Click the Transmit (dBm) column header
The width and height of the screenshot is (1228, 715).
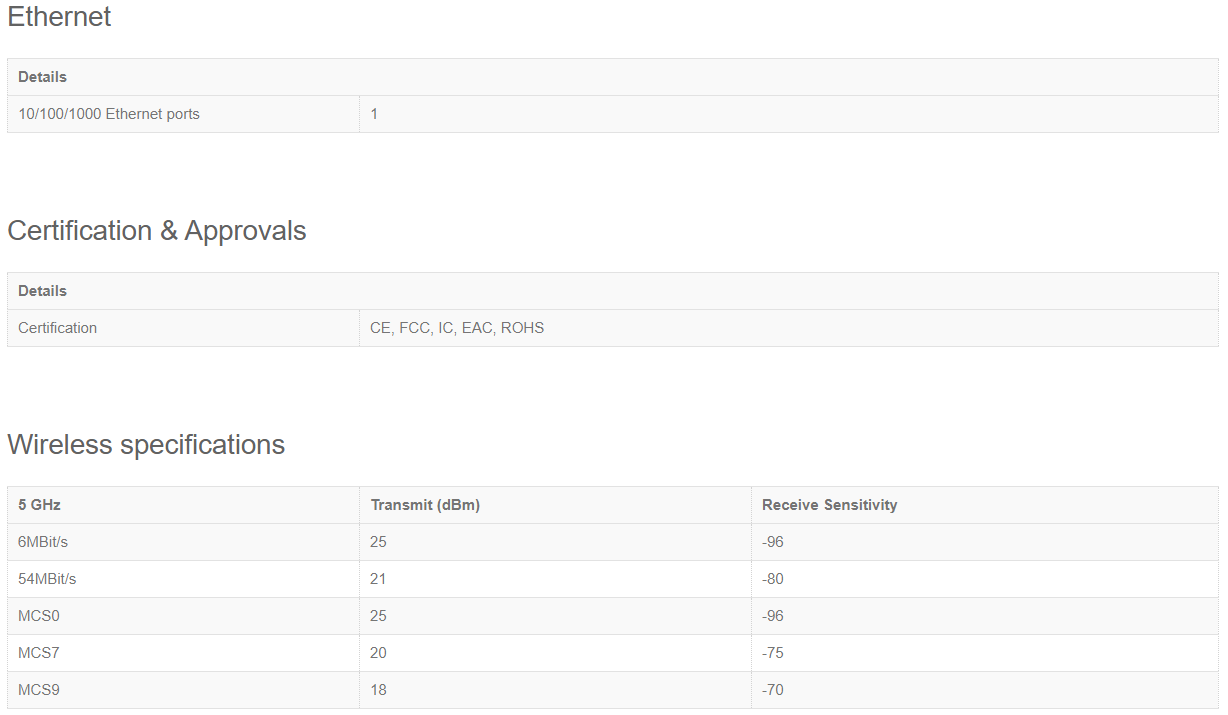pyautogui.click(x=425, y=505)
